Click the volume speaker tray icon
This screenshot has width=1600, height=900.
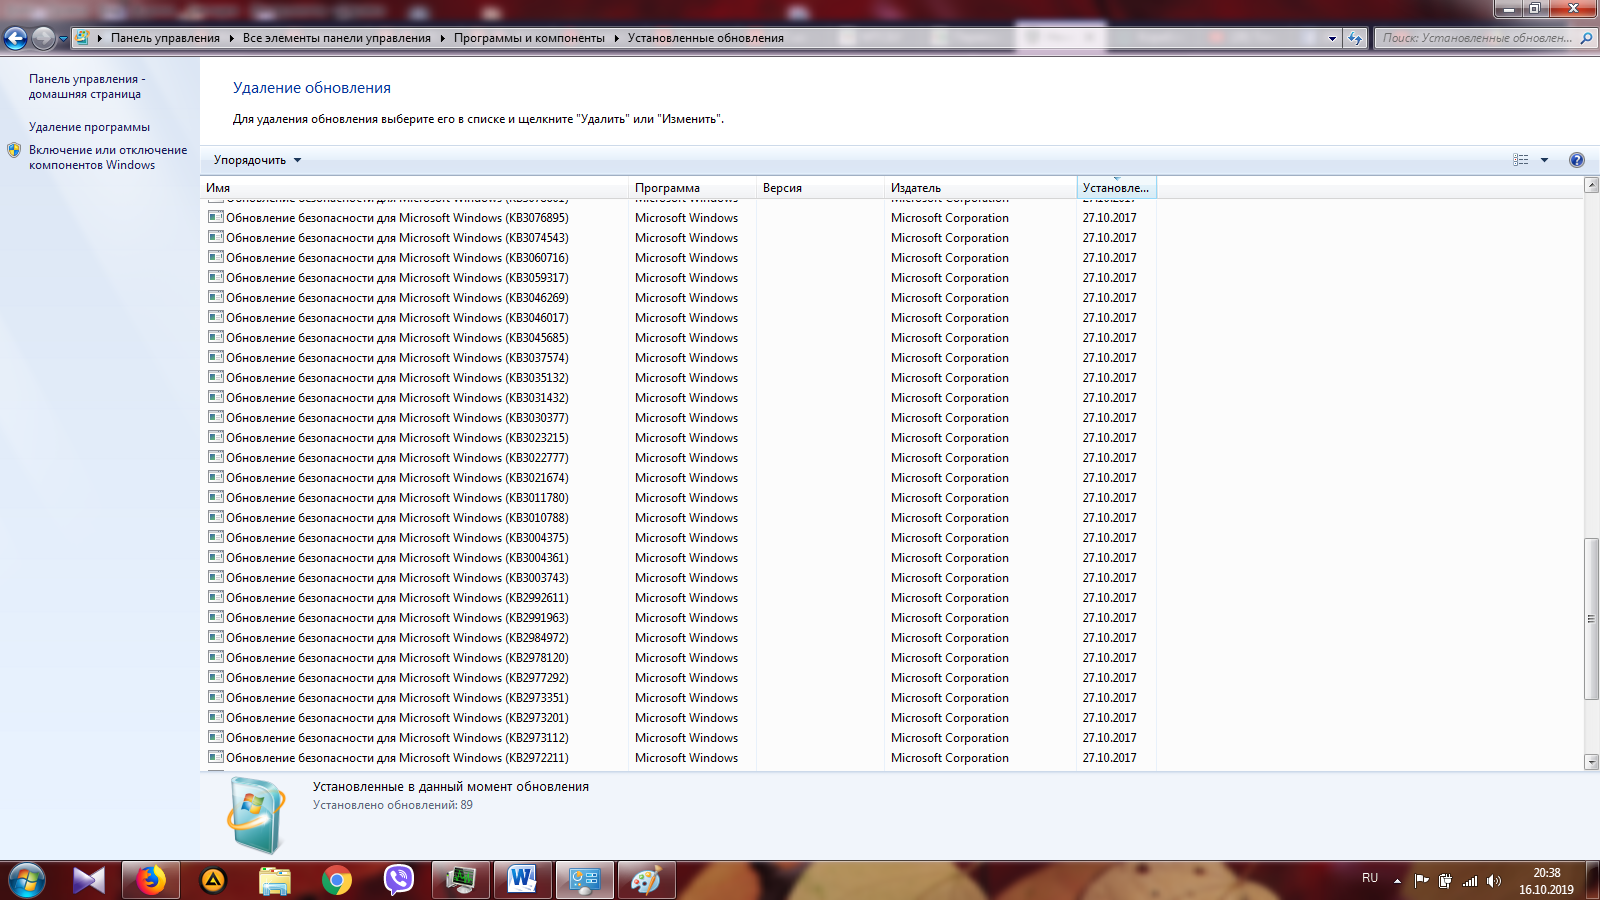pyautogui.click(x=1494, y=881)
